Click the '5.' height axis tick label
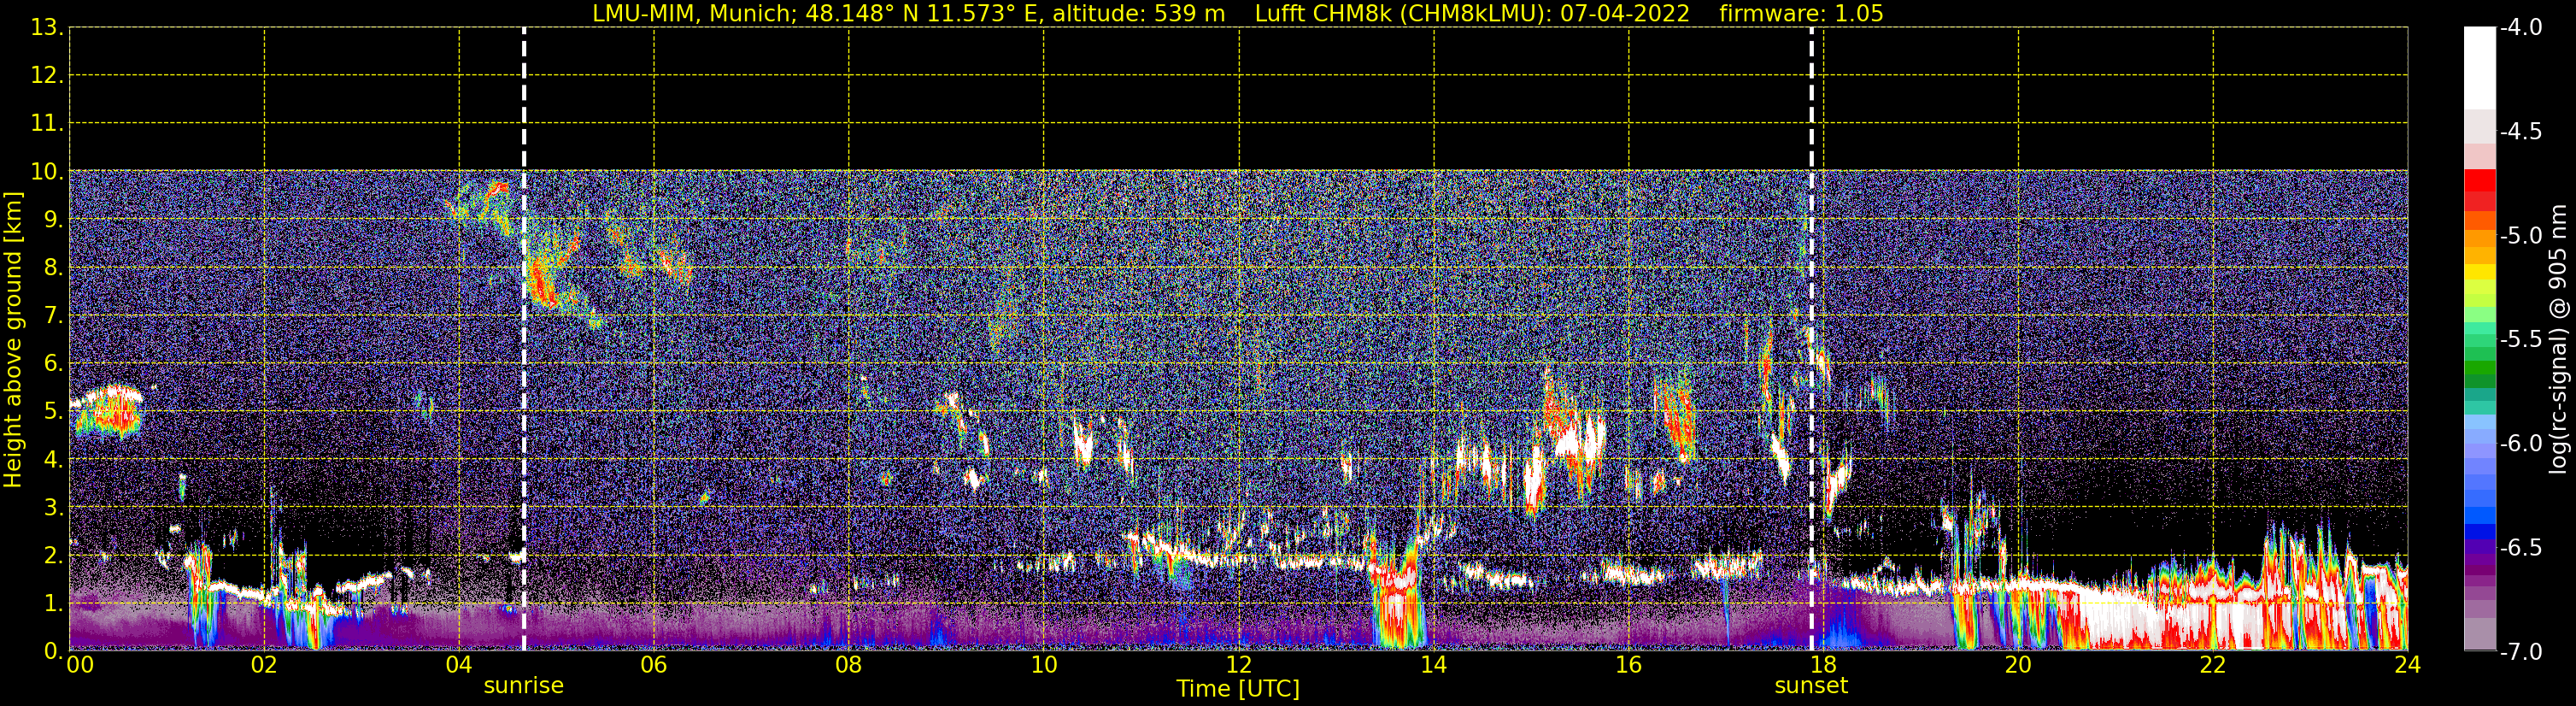Image resolution: width=2576 pixels, height=706 pixels. pos(52,412)
